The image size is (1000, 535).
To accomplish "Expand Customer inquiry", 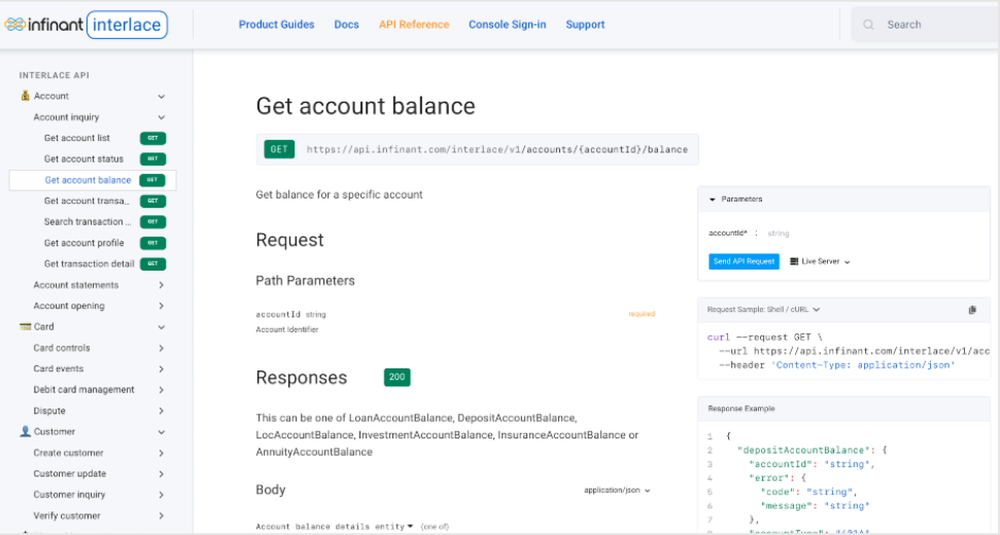I will pos(161,495).
